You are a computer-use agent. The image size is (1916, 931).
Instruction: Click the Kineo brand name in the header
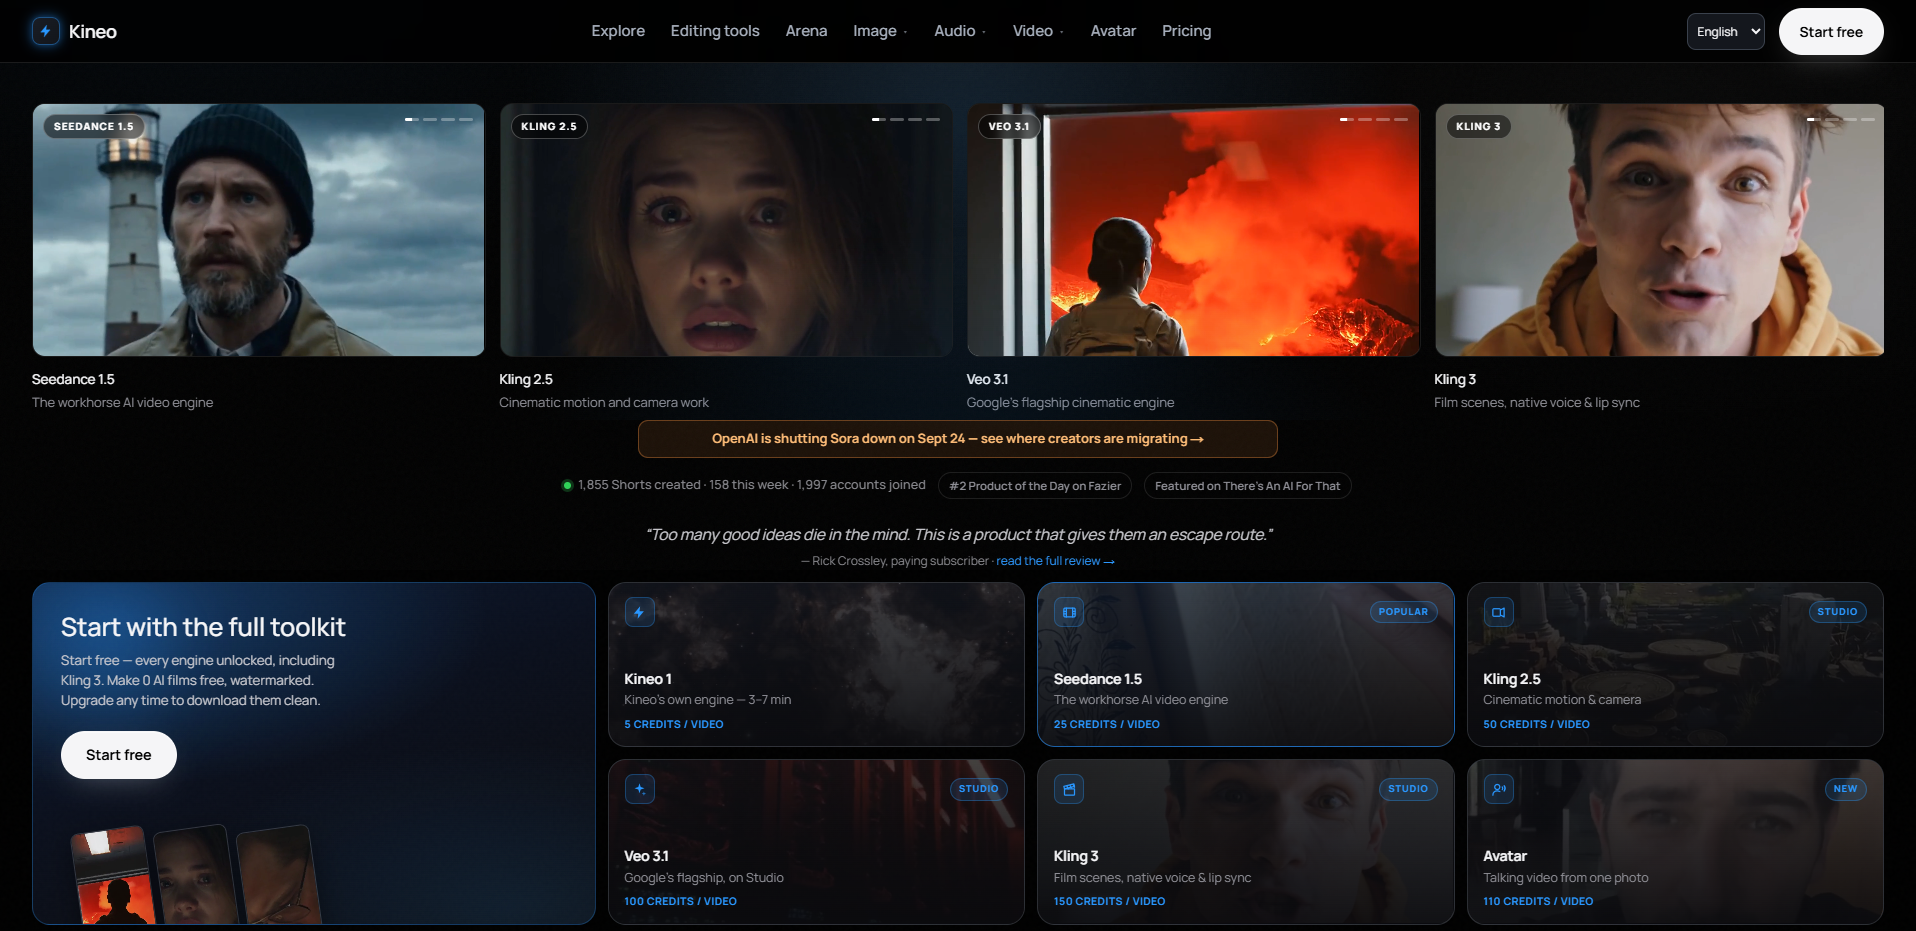(x=93, y=32)
